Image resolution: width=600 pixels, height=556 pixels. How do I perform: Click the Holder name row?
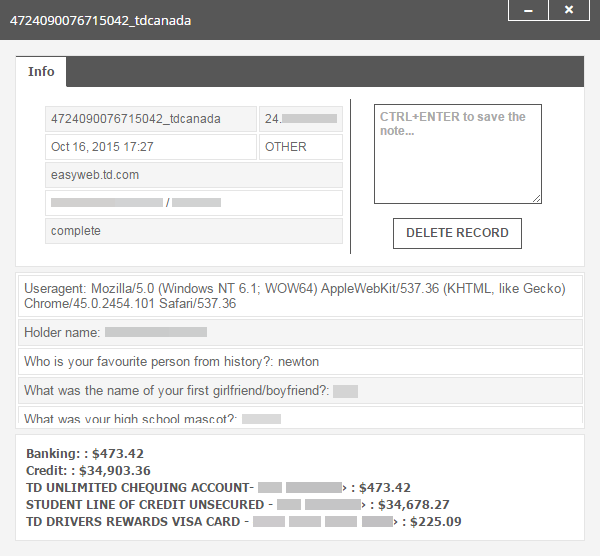[300, 332]
